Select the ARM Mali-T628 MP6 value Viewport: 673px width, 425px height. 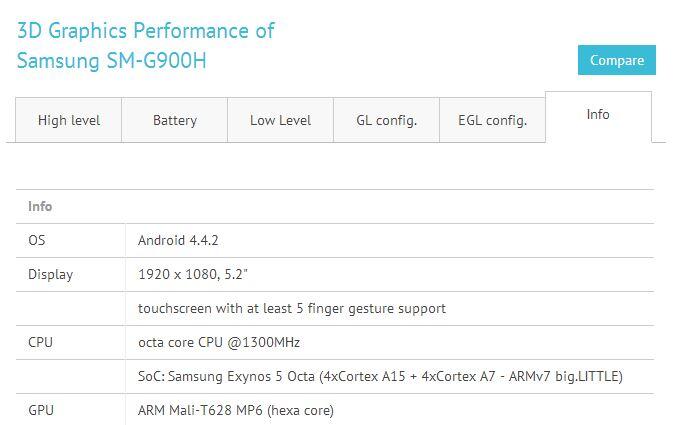(x=236, y=411)
